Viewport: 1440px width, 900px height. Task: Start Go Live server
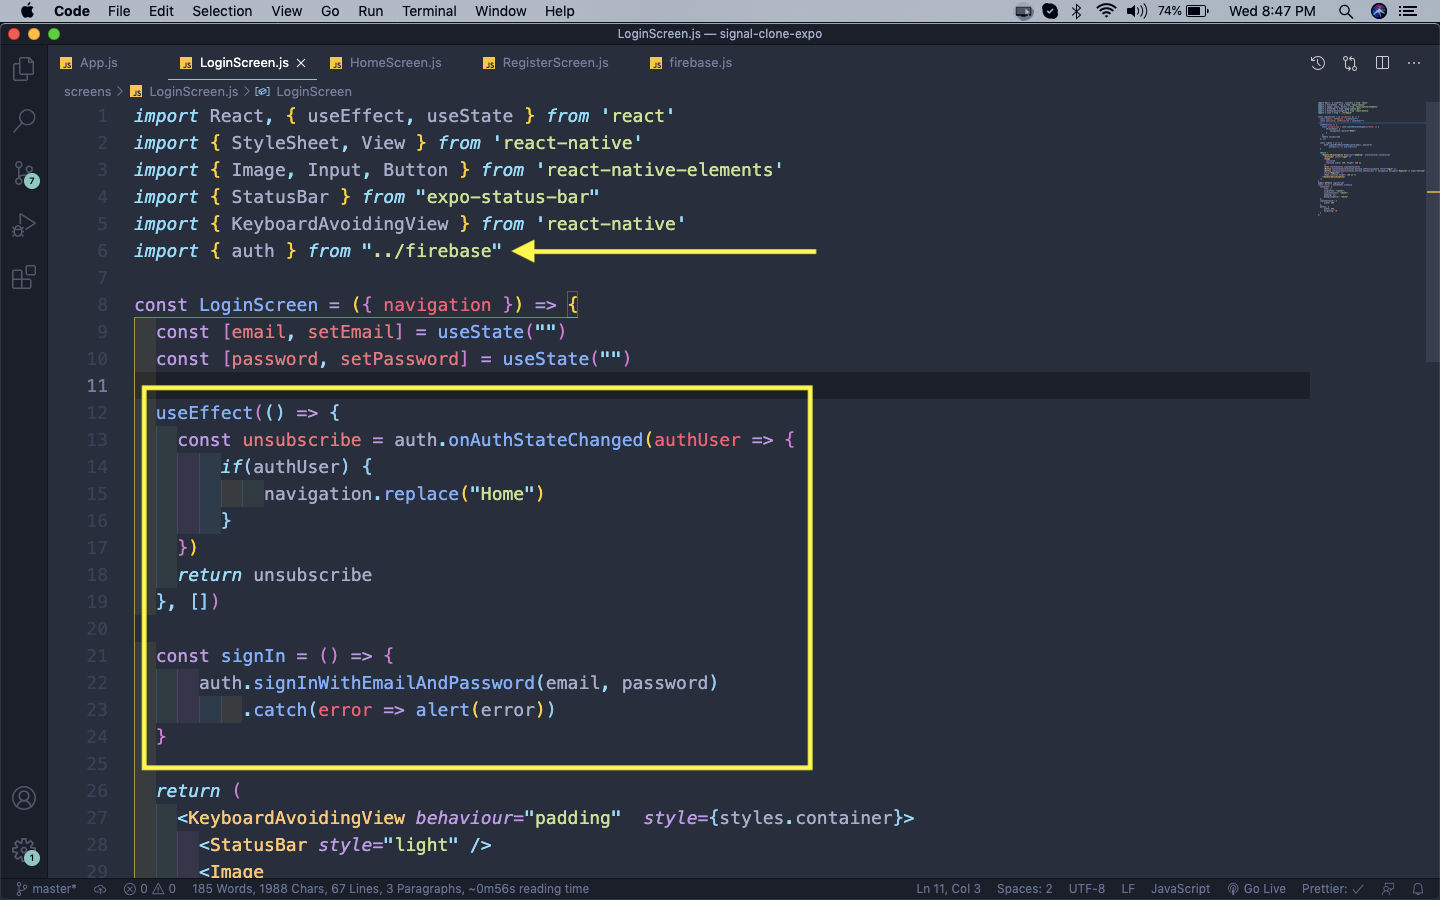pyautogui.click(x=1257, y=889)
